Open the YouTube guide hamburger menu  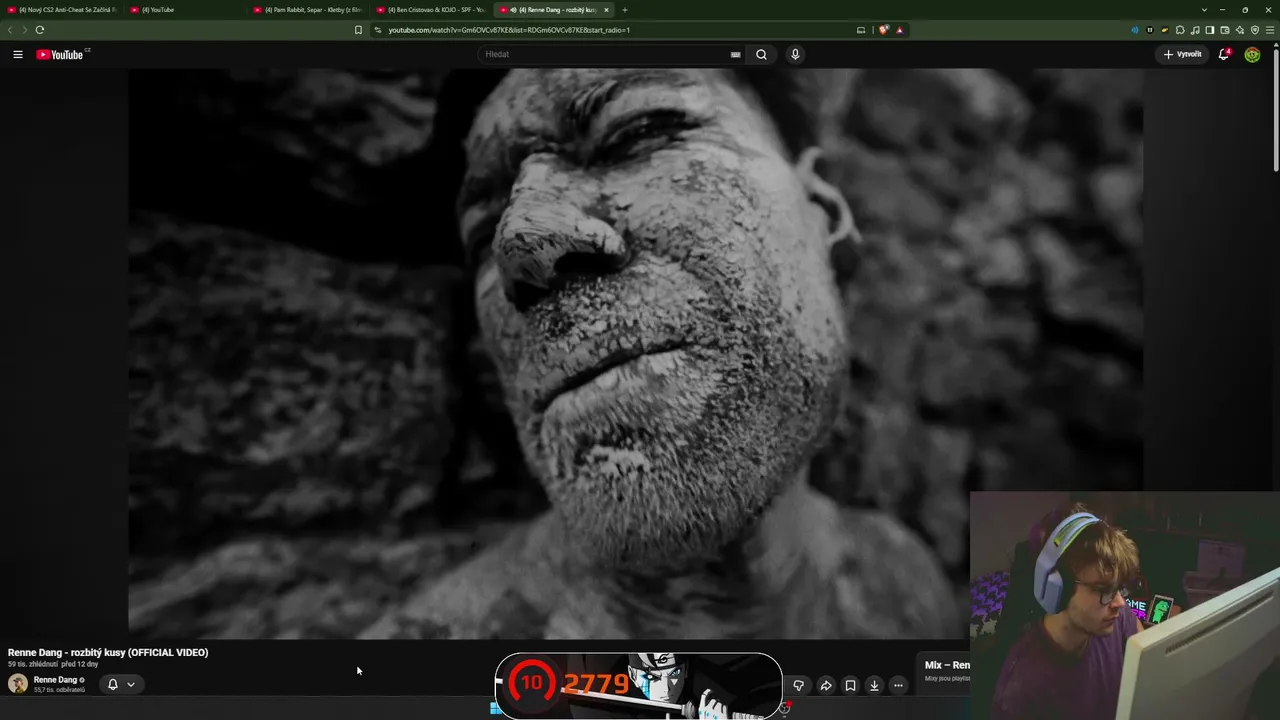(x=18, y=54)
